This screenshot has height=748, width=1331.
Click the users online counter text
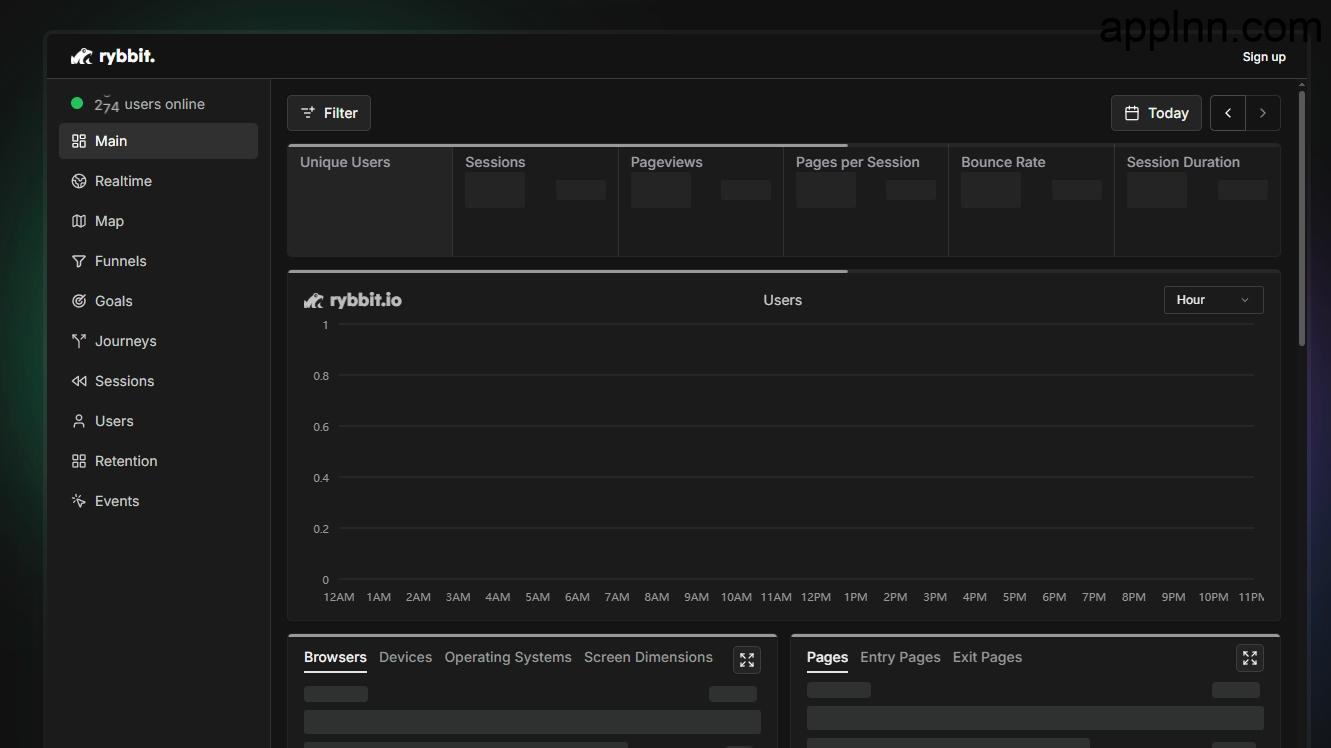point(149,104)
